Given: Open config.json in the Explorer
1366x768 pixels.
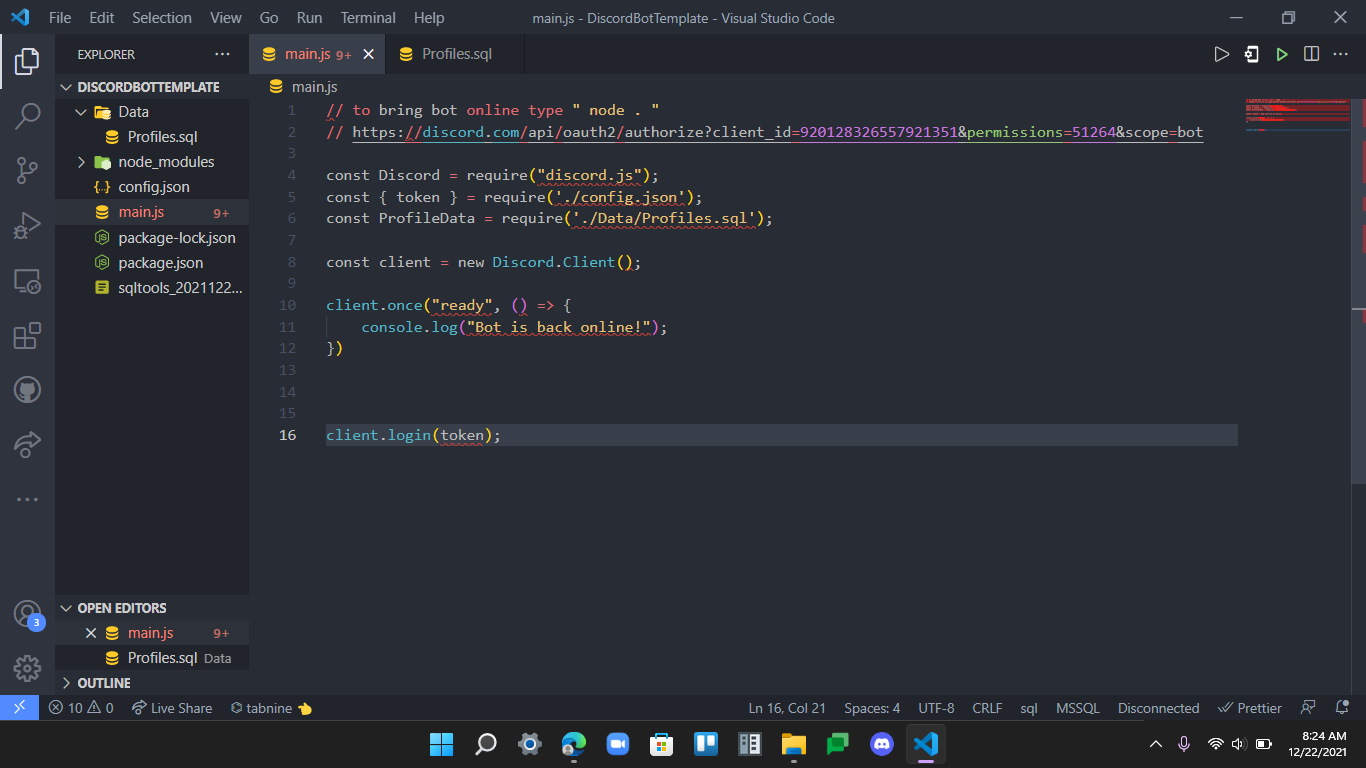Looking at the screenshot, I should (152, 187).
